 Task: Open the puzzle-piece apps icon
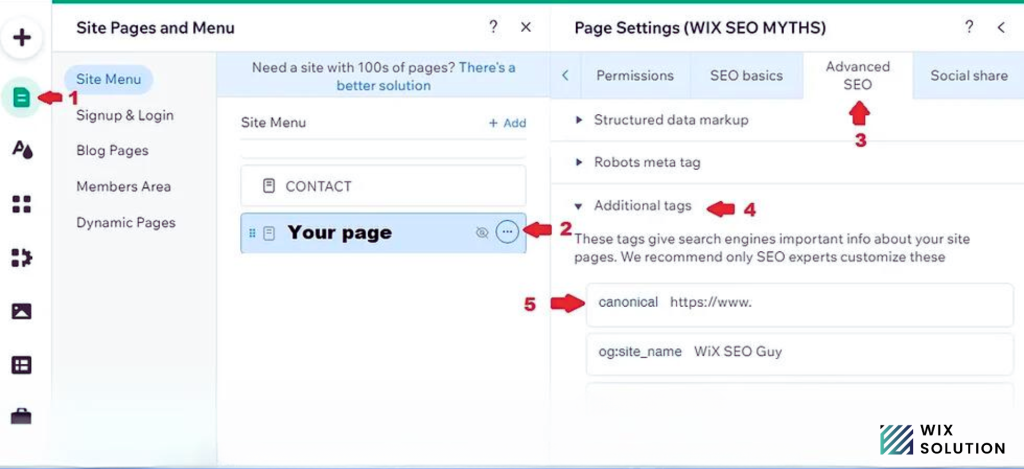pos(22,257)
